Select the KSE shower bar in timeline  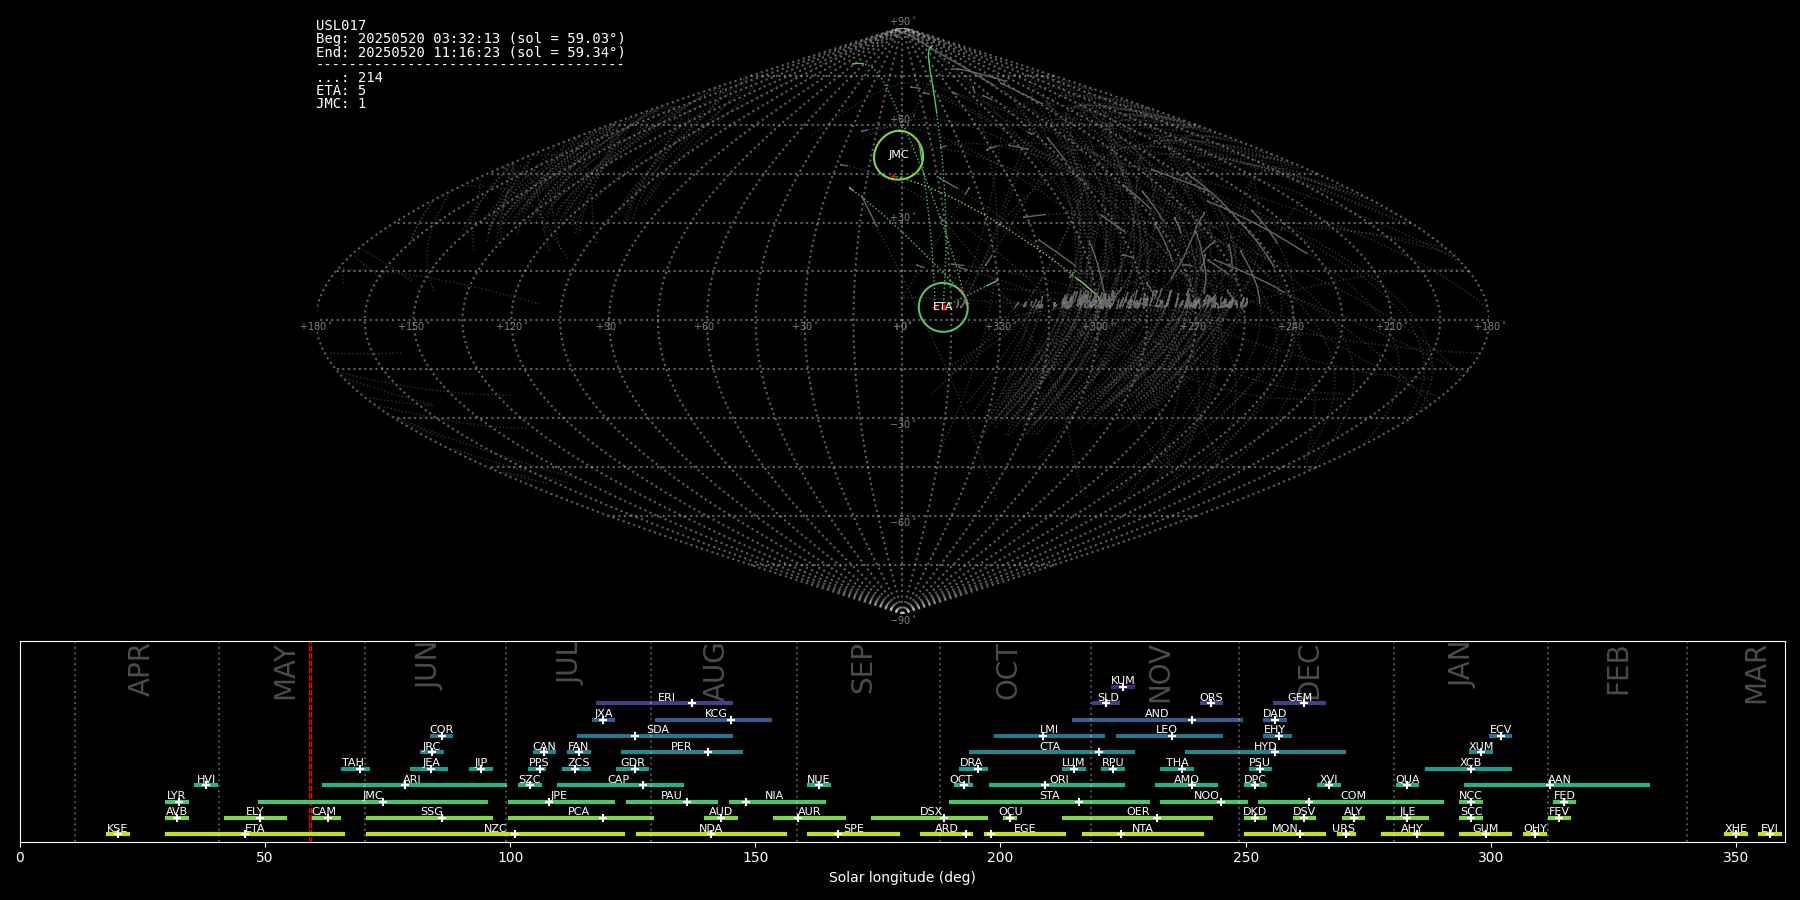coord(118,834)
